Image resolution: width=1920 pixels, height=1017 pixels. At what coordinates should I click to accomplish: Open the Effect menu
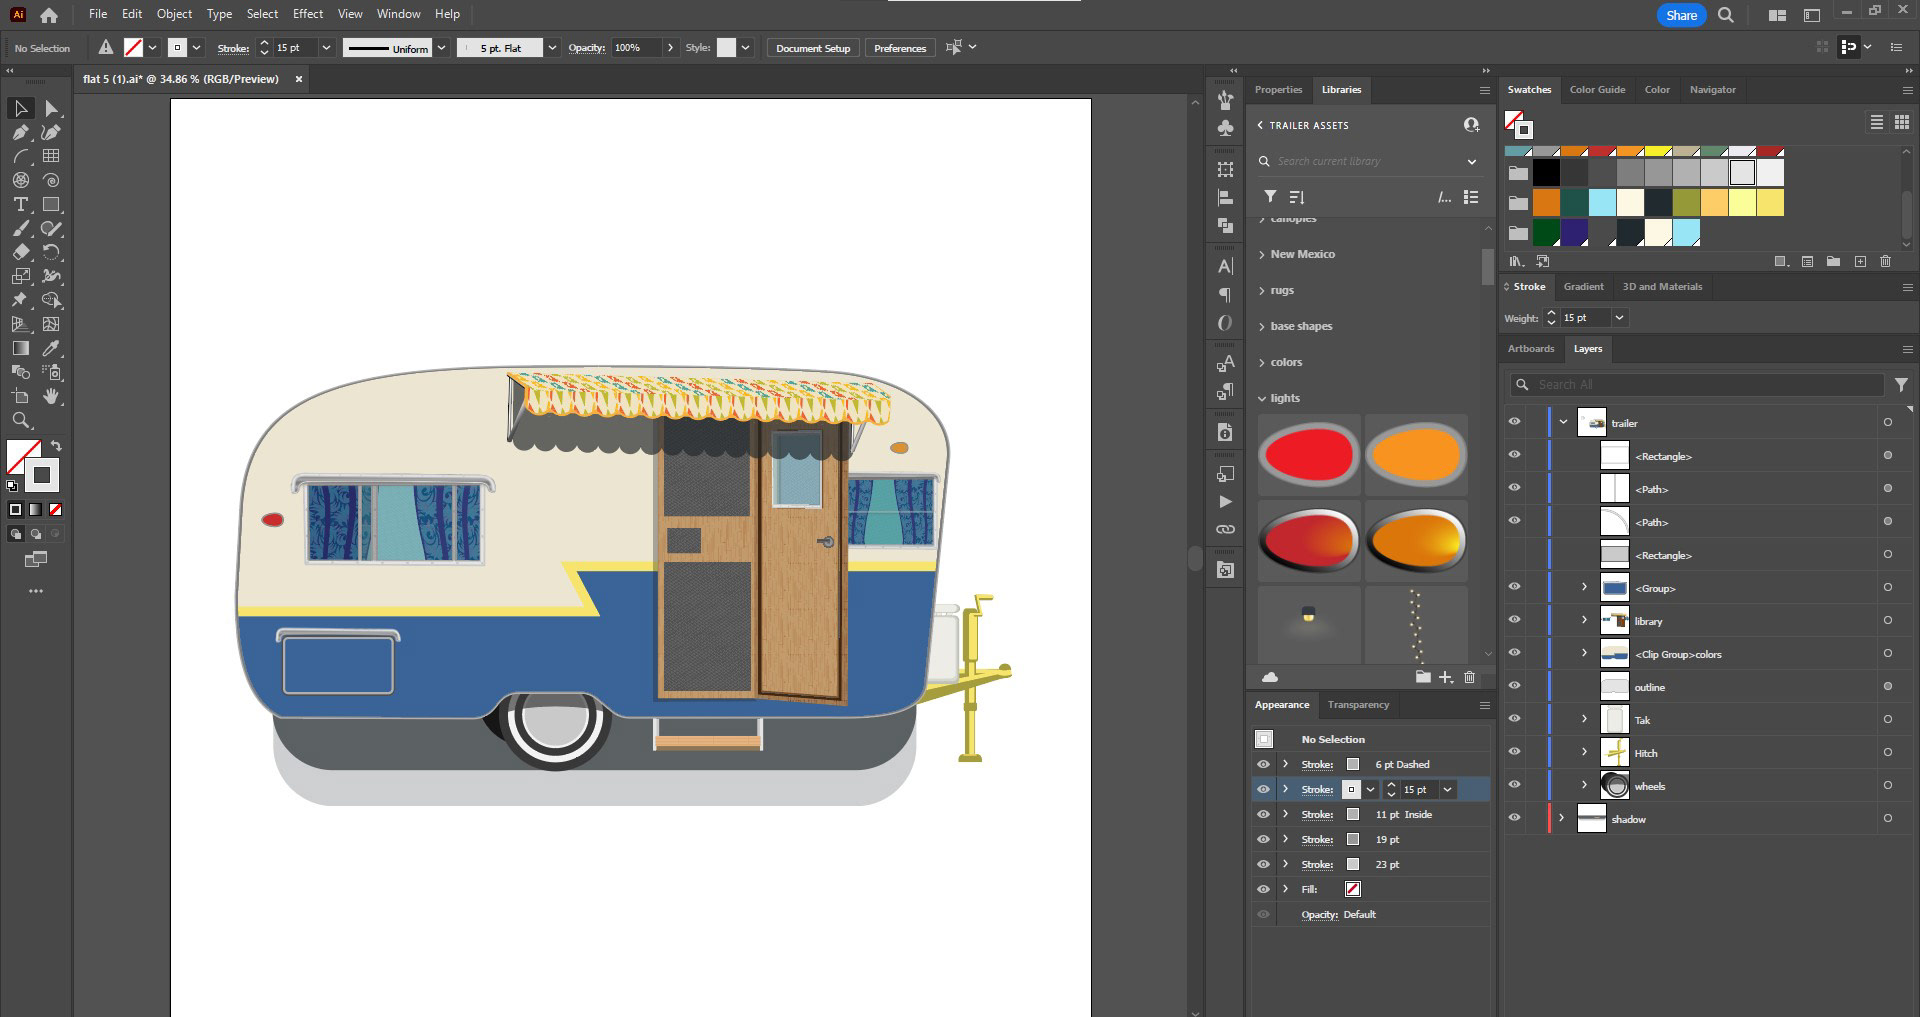coord(308,14)
